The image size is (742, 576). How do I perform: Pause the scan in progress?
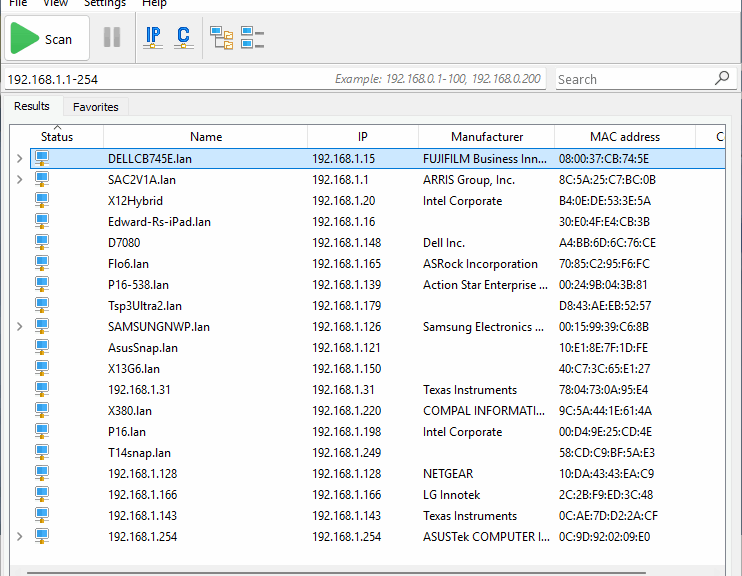pyautogui.click(x=112, y=37)
